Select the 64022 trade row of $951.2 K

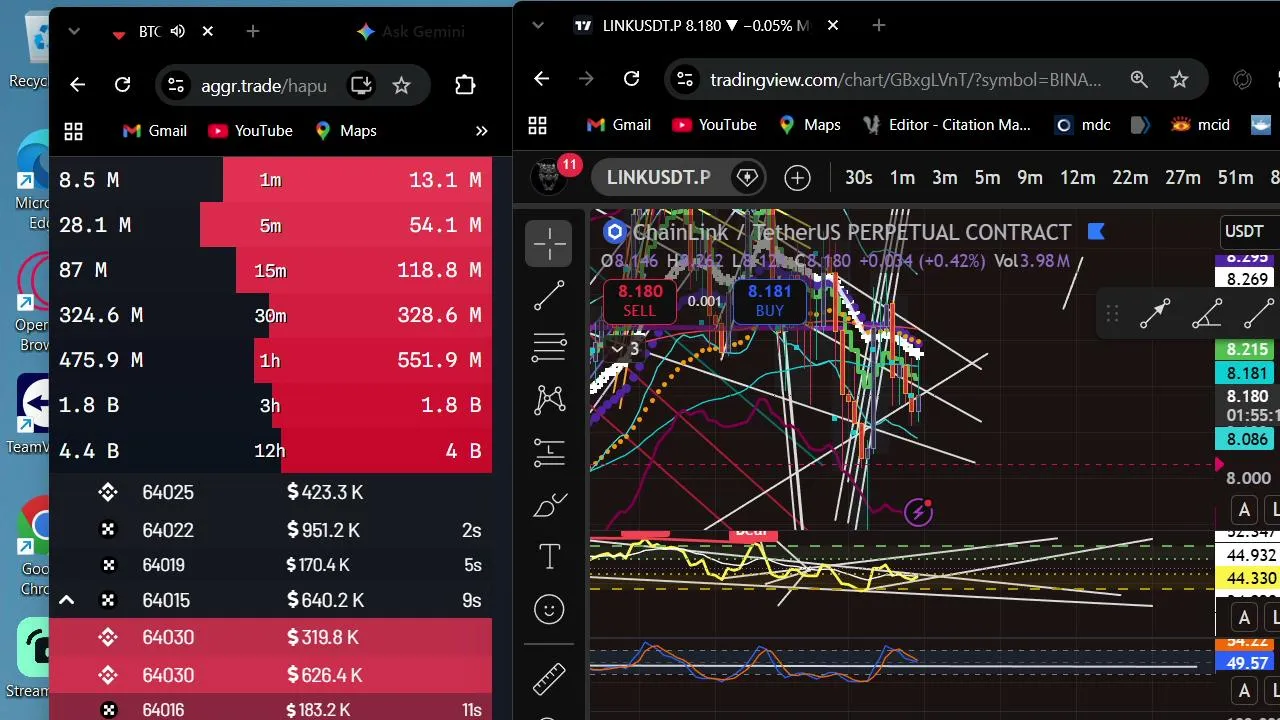pyautogui.click(x=270, y=530)
